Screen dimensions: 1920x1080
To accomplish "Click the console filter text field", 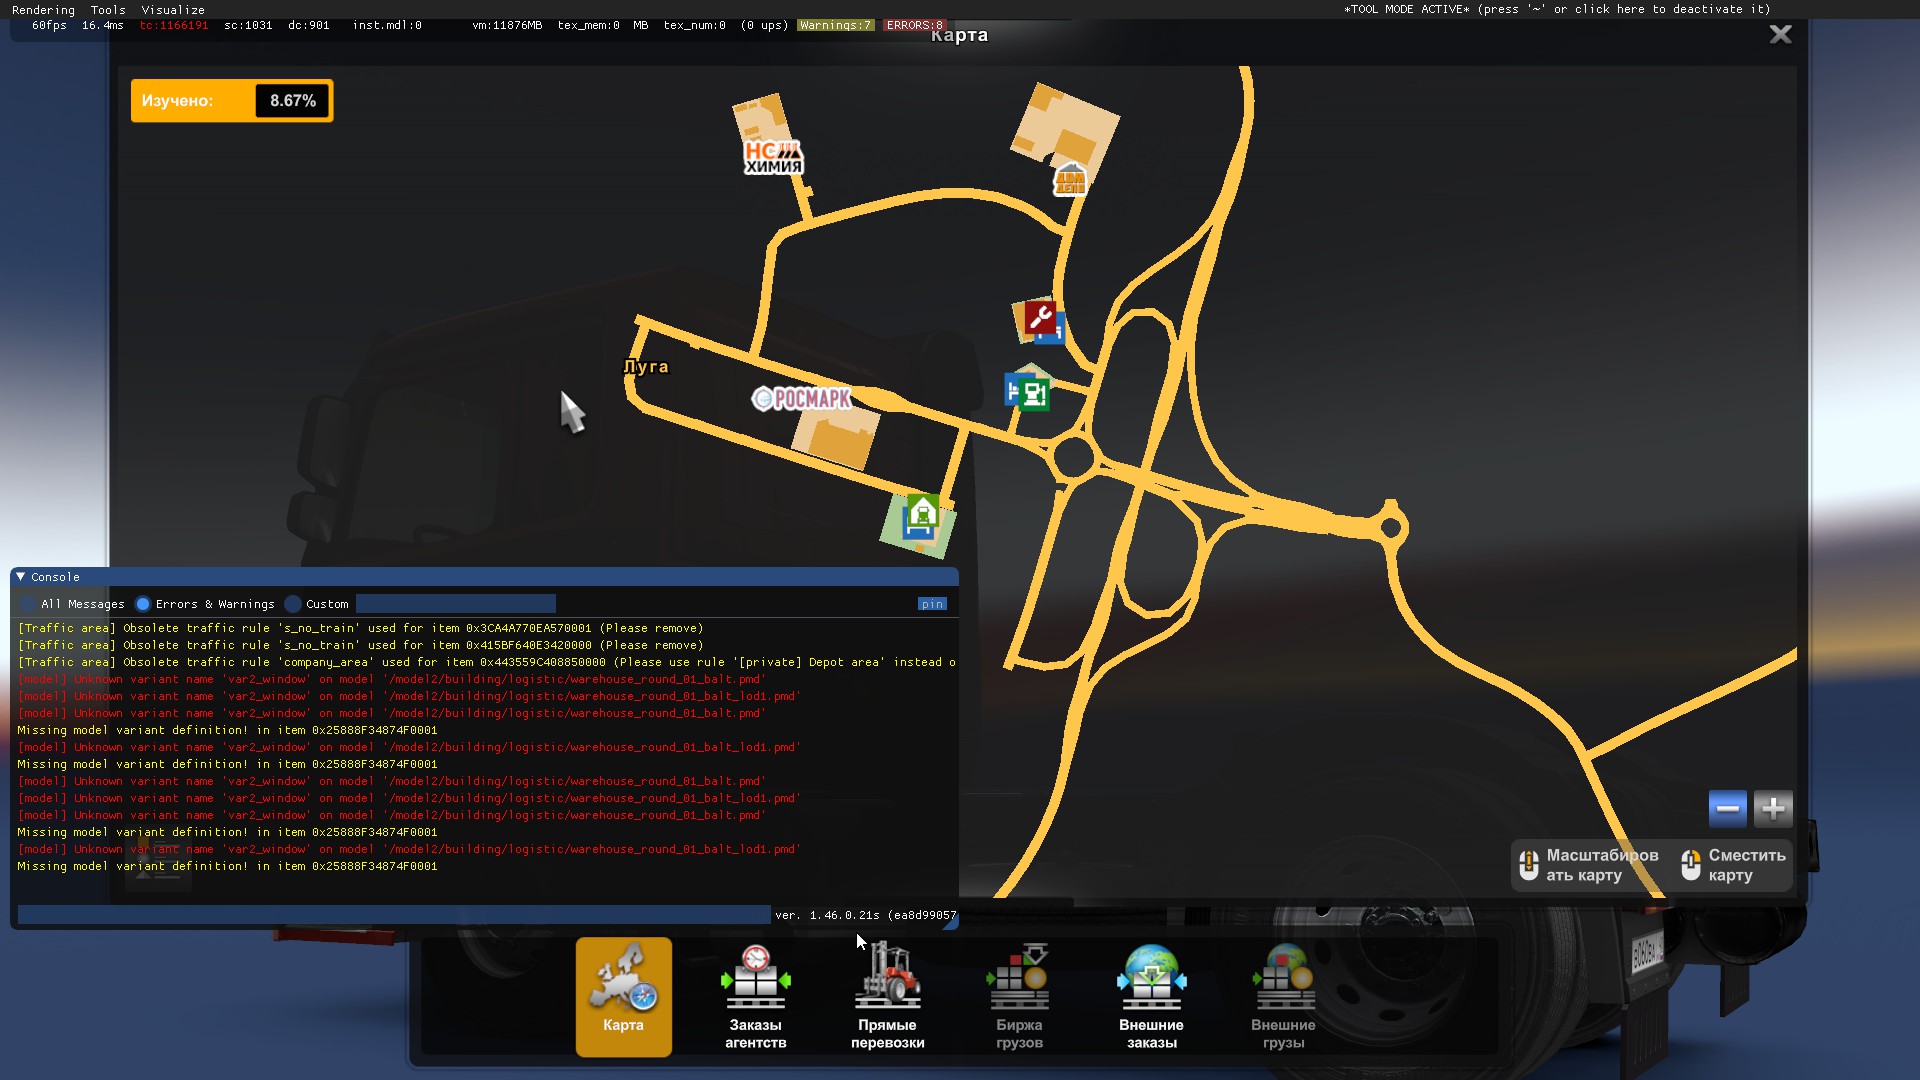I will click(456, 604).
